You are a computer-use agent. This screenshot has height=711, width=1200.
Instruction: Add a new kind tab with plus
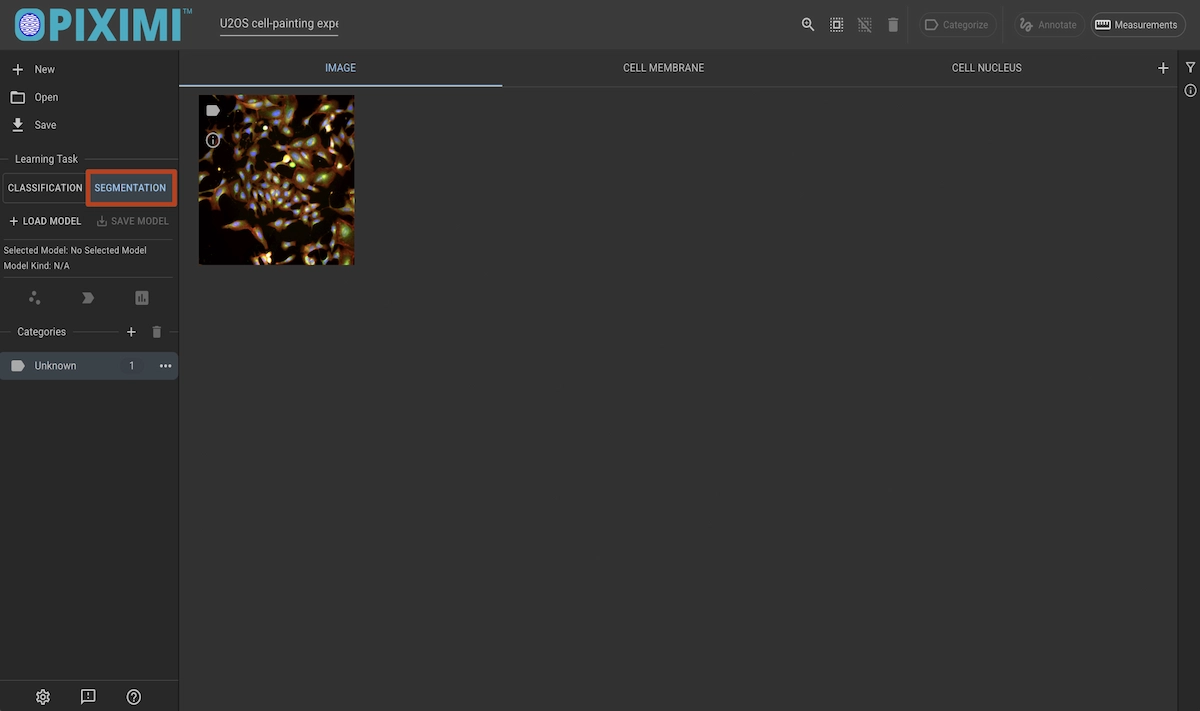coord(1163,68)
